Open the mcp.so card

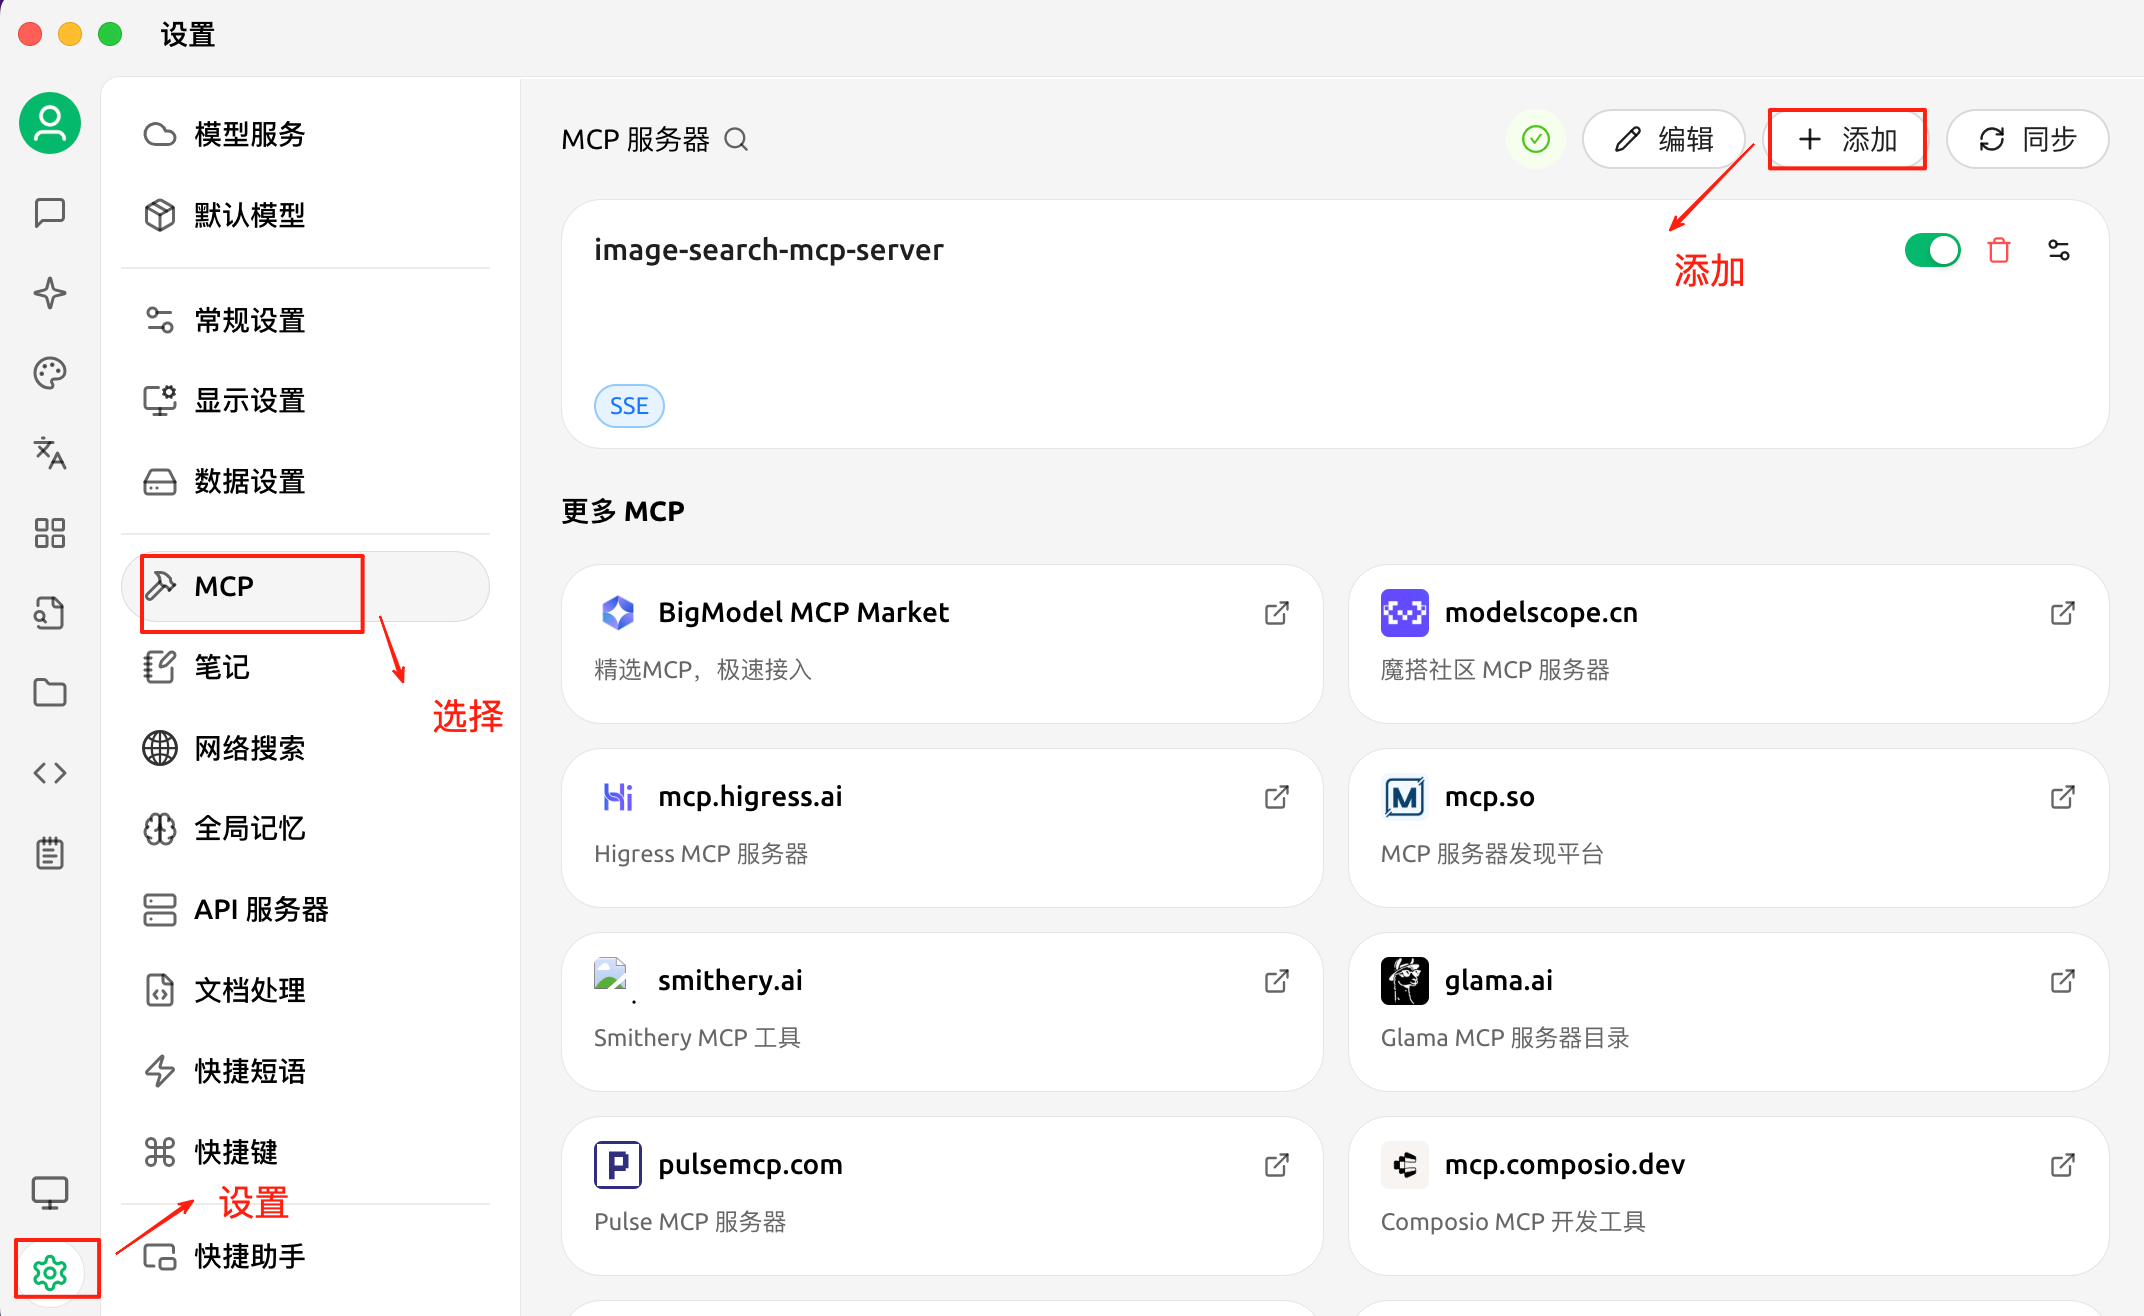tap(1728, 828)
